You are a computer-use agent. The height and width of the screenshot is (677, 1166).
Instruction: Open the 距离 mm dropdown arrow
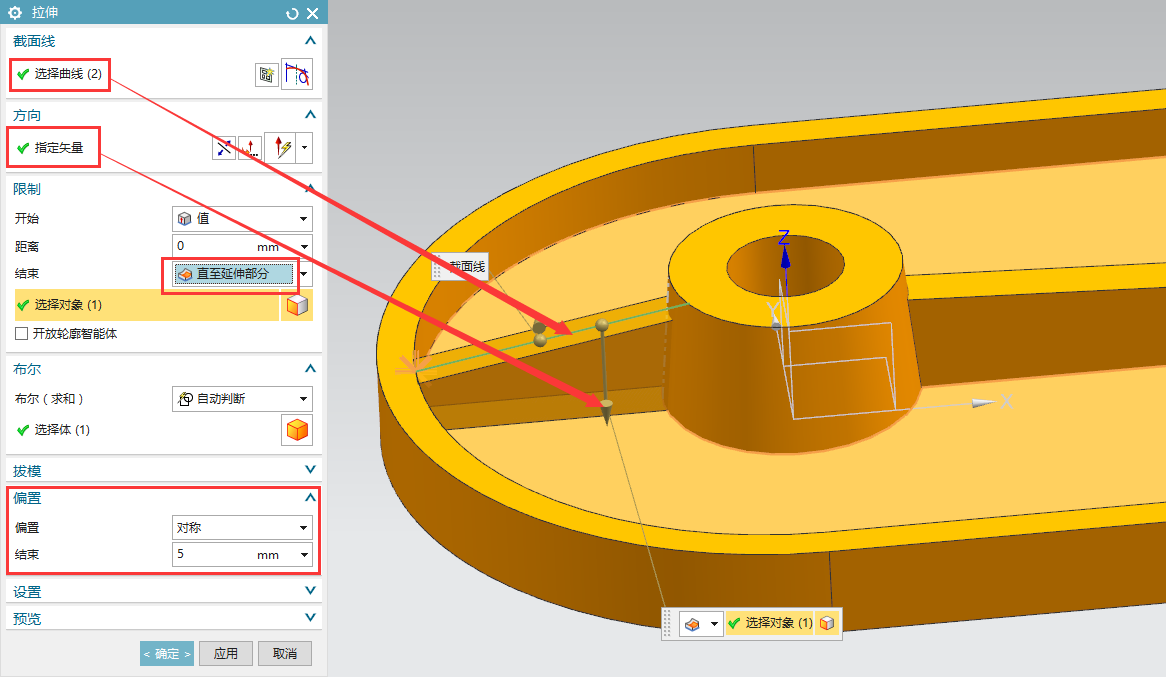304,246
